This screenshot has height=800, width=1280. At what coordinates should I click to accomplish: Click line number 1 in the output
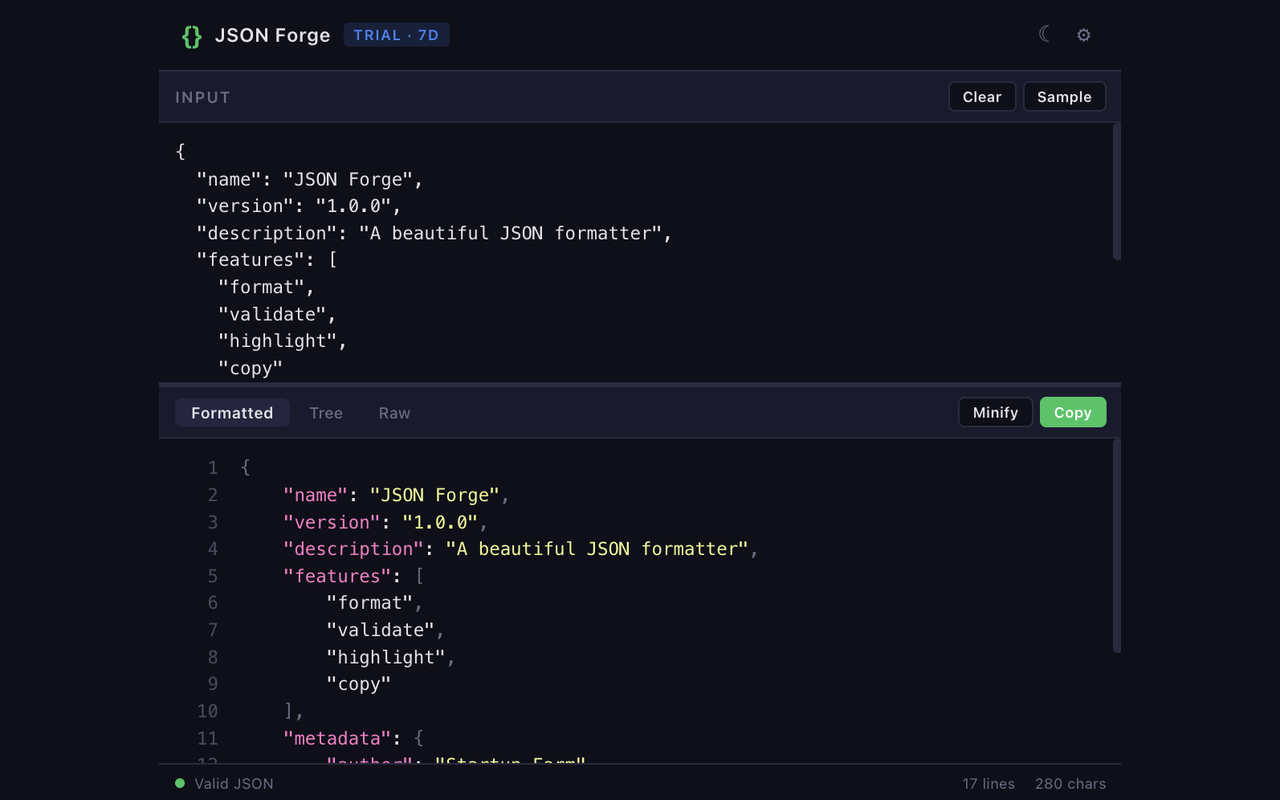pyautogui.click(x=213, y=468)
